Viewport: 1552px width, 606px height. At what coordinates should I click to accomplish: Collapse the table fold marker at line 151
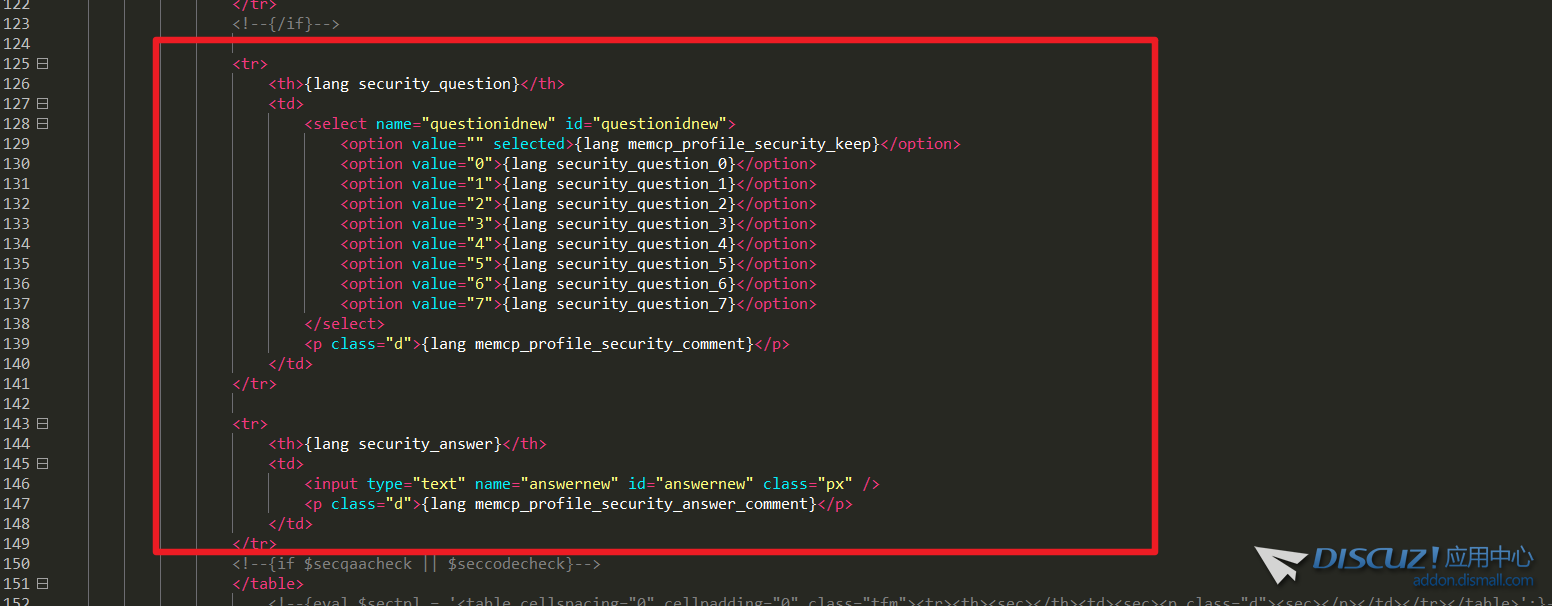(42, 584)
